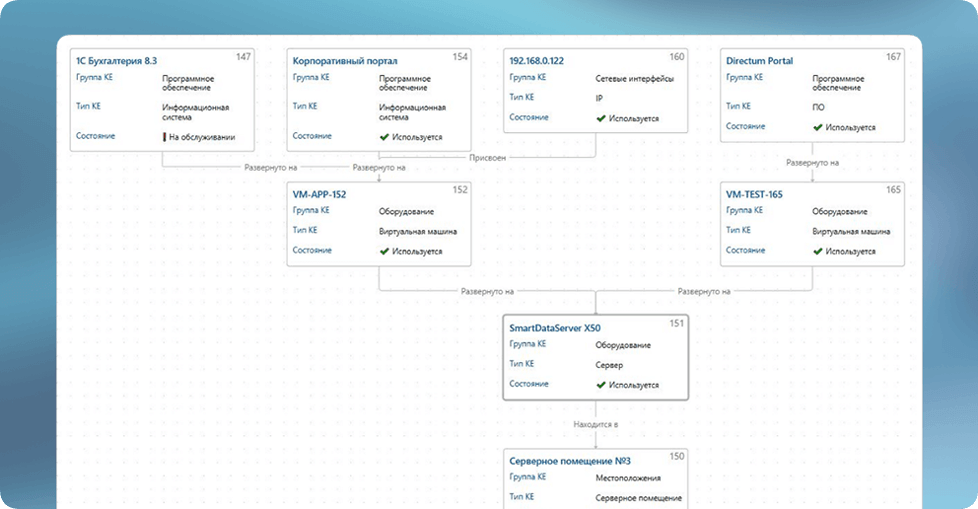This screenshot has width=978, height=509.
Task: Select the VM-TEST-165 node title
Action: coord(755,194)
